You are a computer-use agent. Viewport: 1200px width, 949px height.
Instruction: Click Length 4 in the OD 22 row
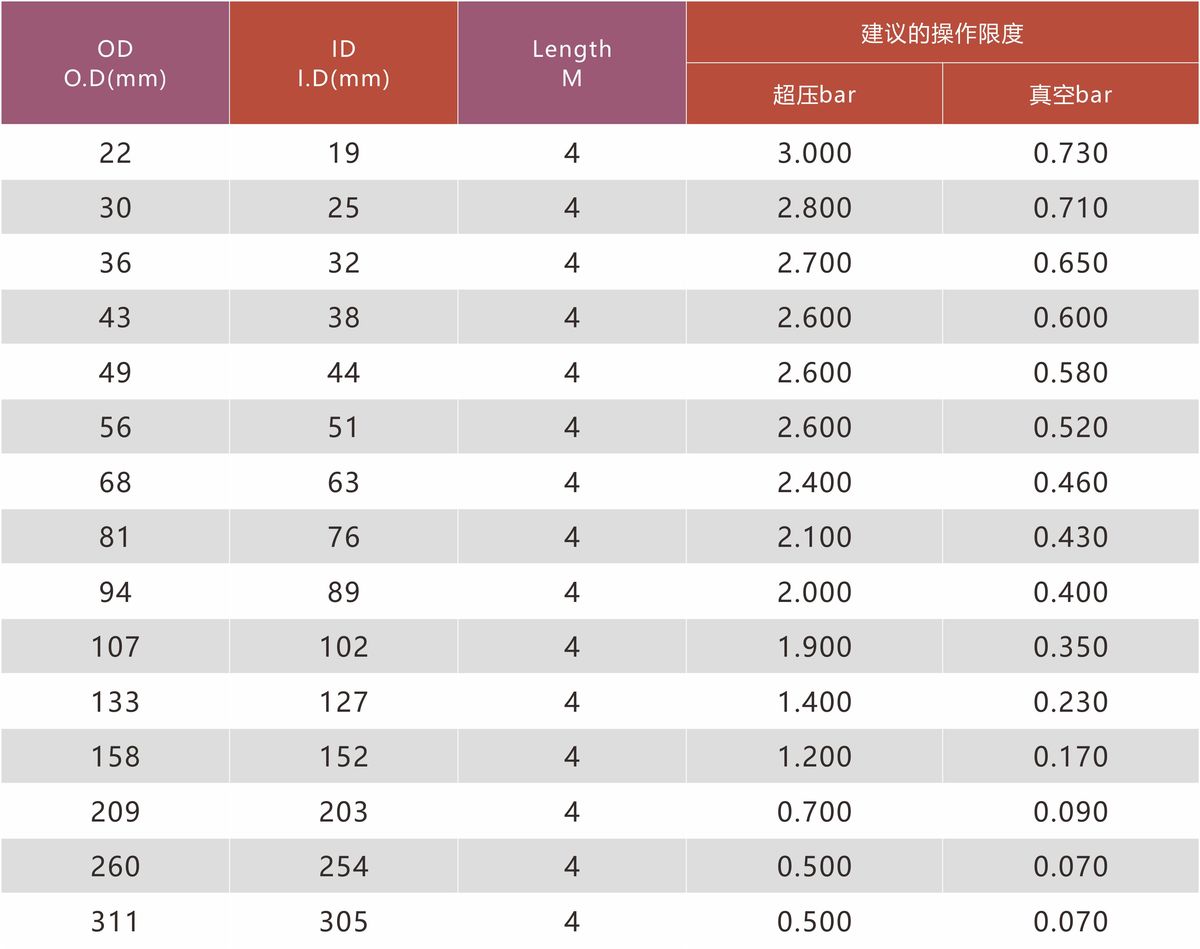pyautogui.click(x=571, y=153)
